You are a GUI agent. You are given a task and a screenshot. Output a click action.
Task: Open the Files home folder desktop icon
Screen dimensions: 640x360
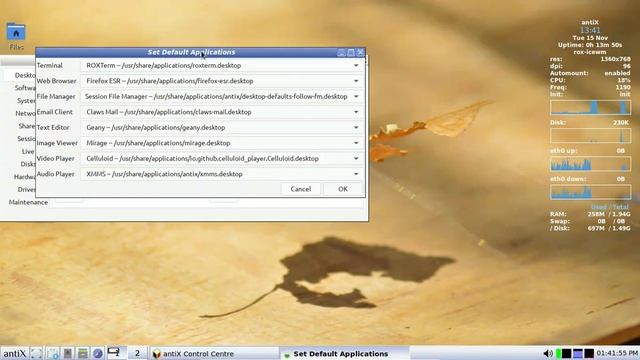click(16, 36)
